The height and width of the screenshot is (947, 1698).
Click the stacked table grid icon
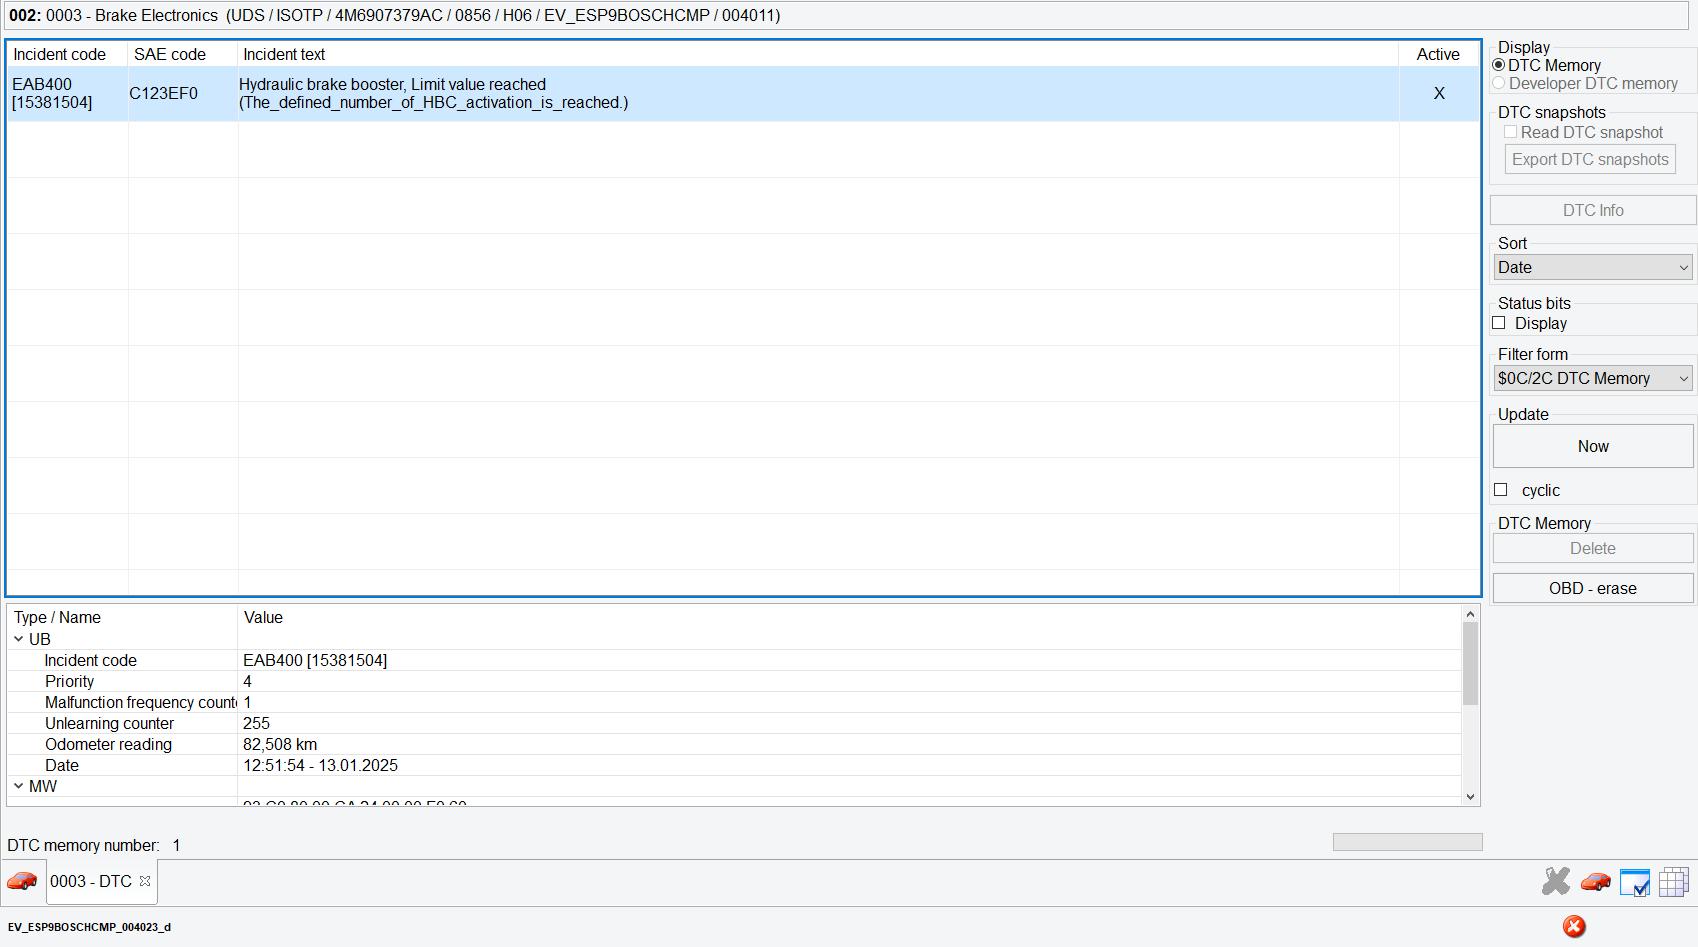pyautogui.click(x=1673, y=882)
